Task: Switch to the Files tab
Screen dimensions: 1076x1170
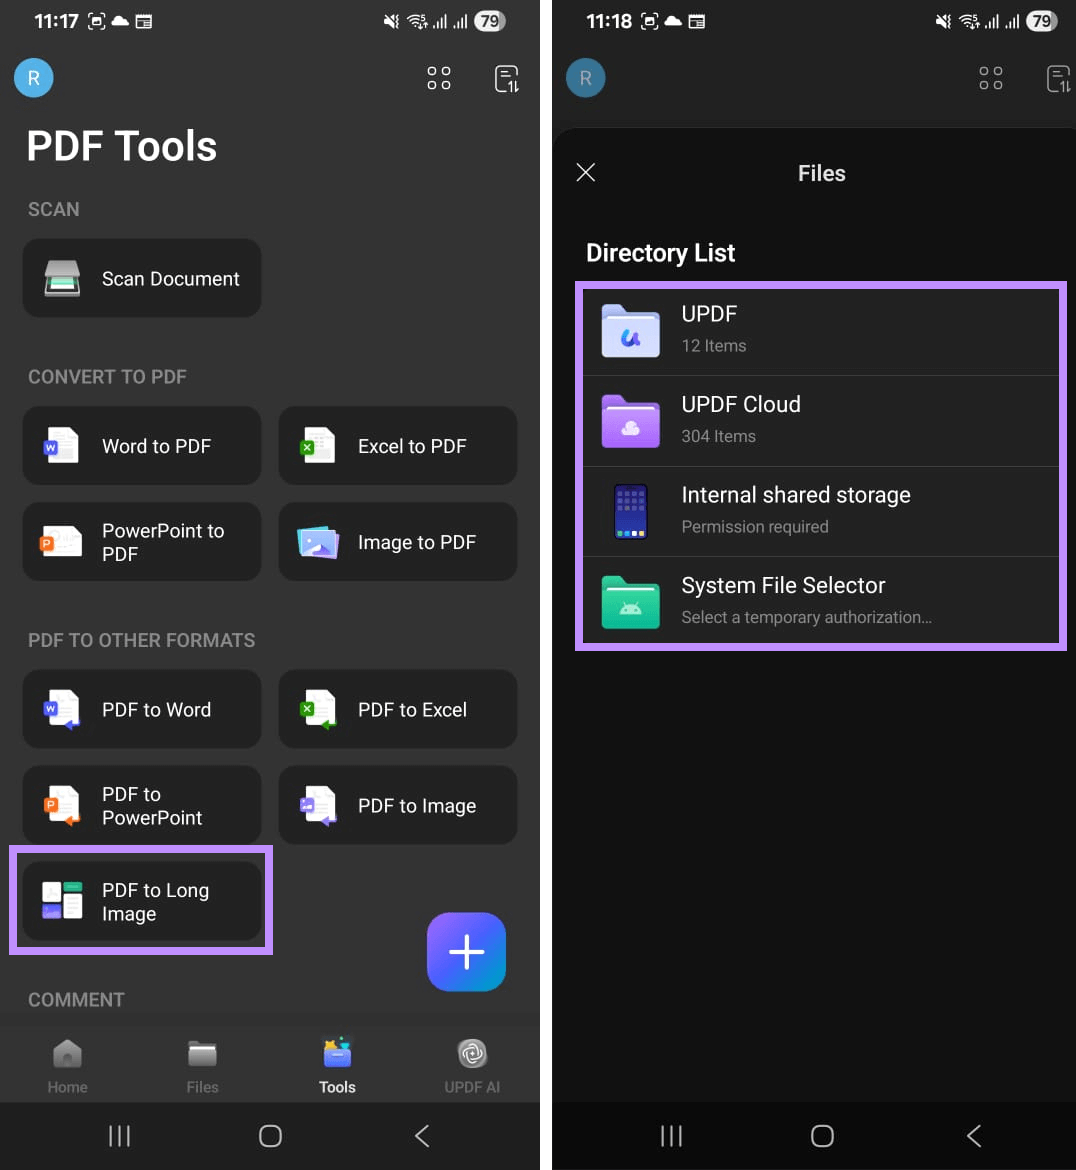Action: click(202, 1066)
